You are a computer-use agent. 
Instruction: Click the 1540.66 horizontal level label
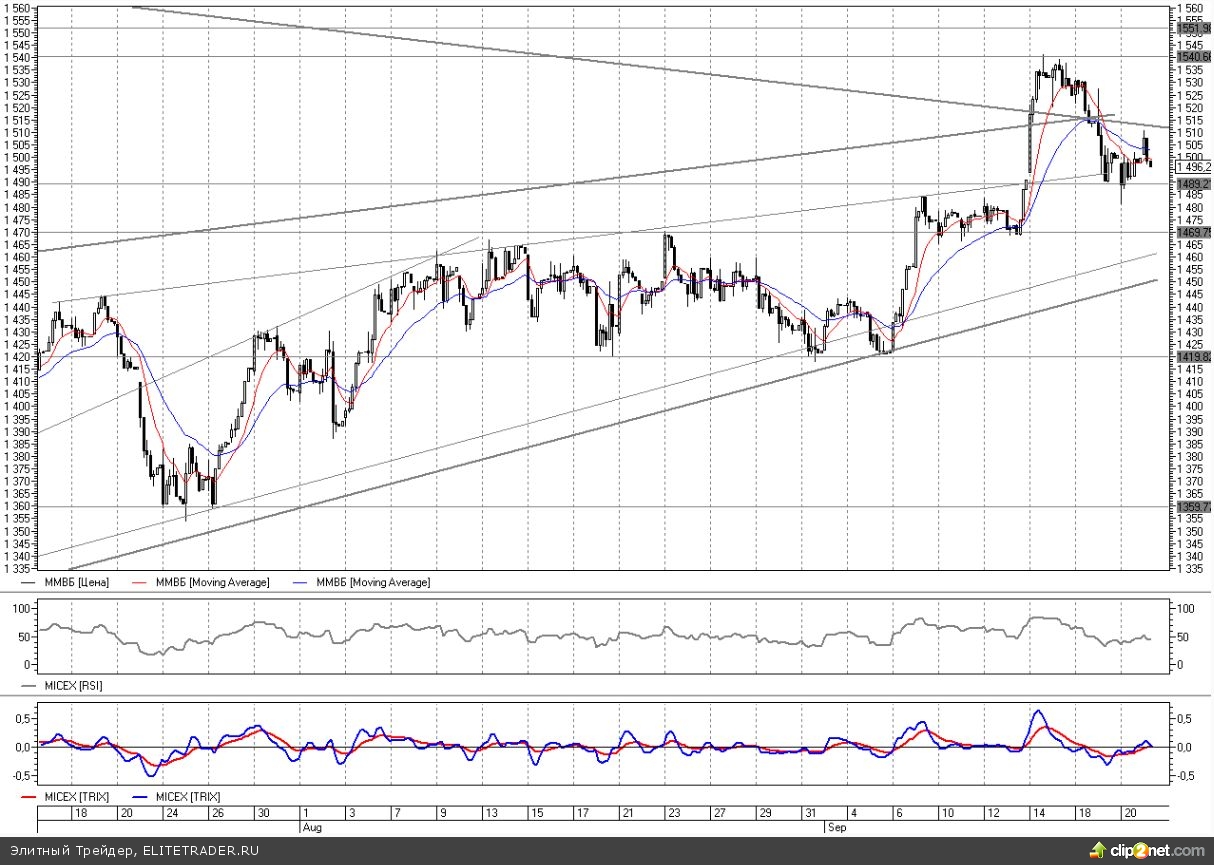point(1191,57)
